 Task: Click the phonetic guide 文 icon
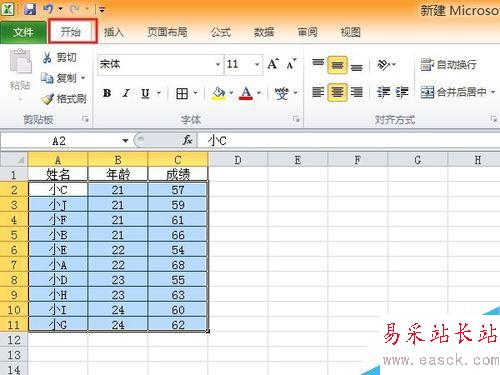tap(282, 93)
